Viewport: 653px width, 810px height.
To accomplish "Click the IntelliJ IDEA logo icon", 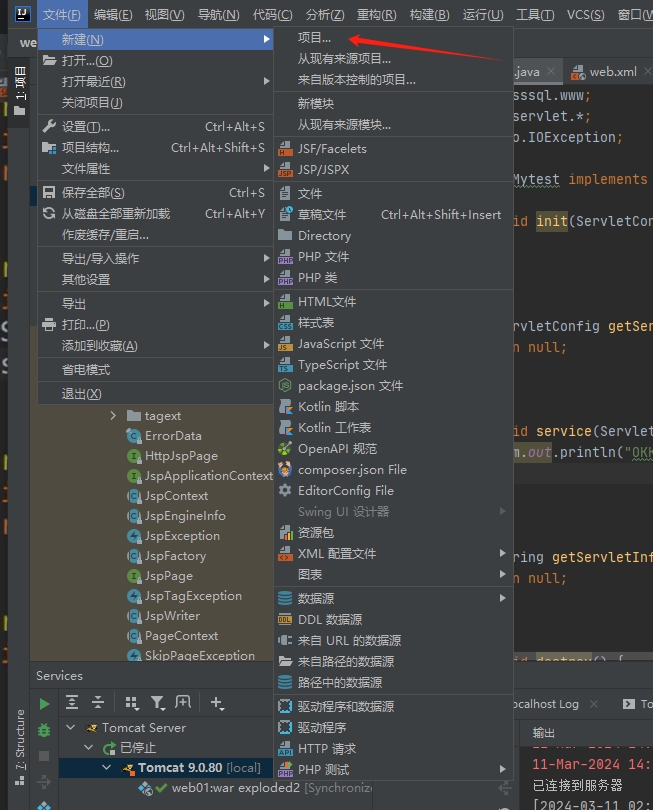I will [23, 14].
